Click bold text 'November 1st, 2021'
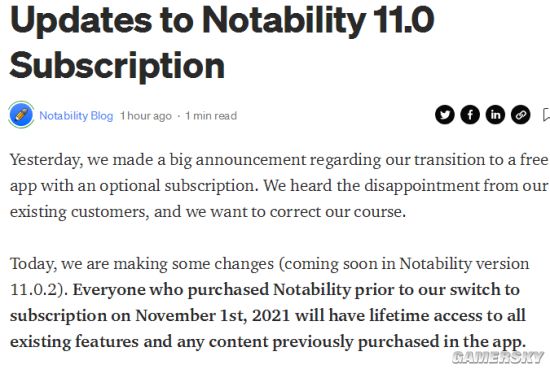550x369 pixels. tap(213, 316)
